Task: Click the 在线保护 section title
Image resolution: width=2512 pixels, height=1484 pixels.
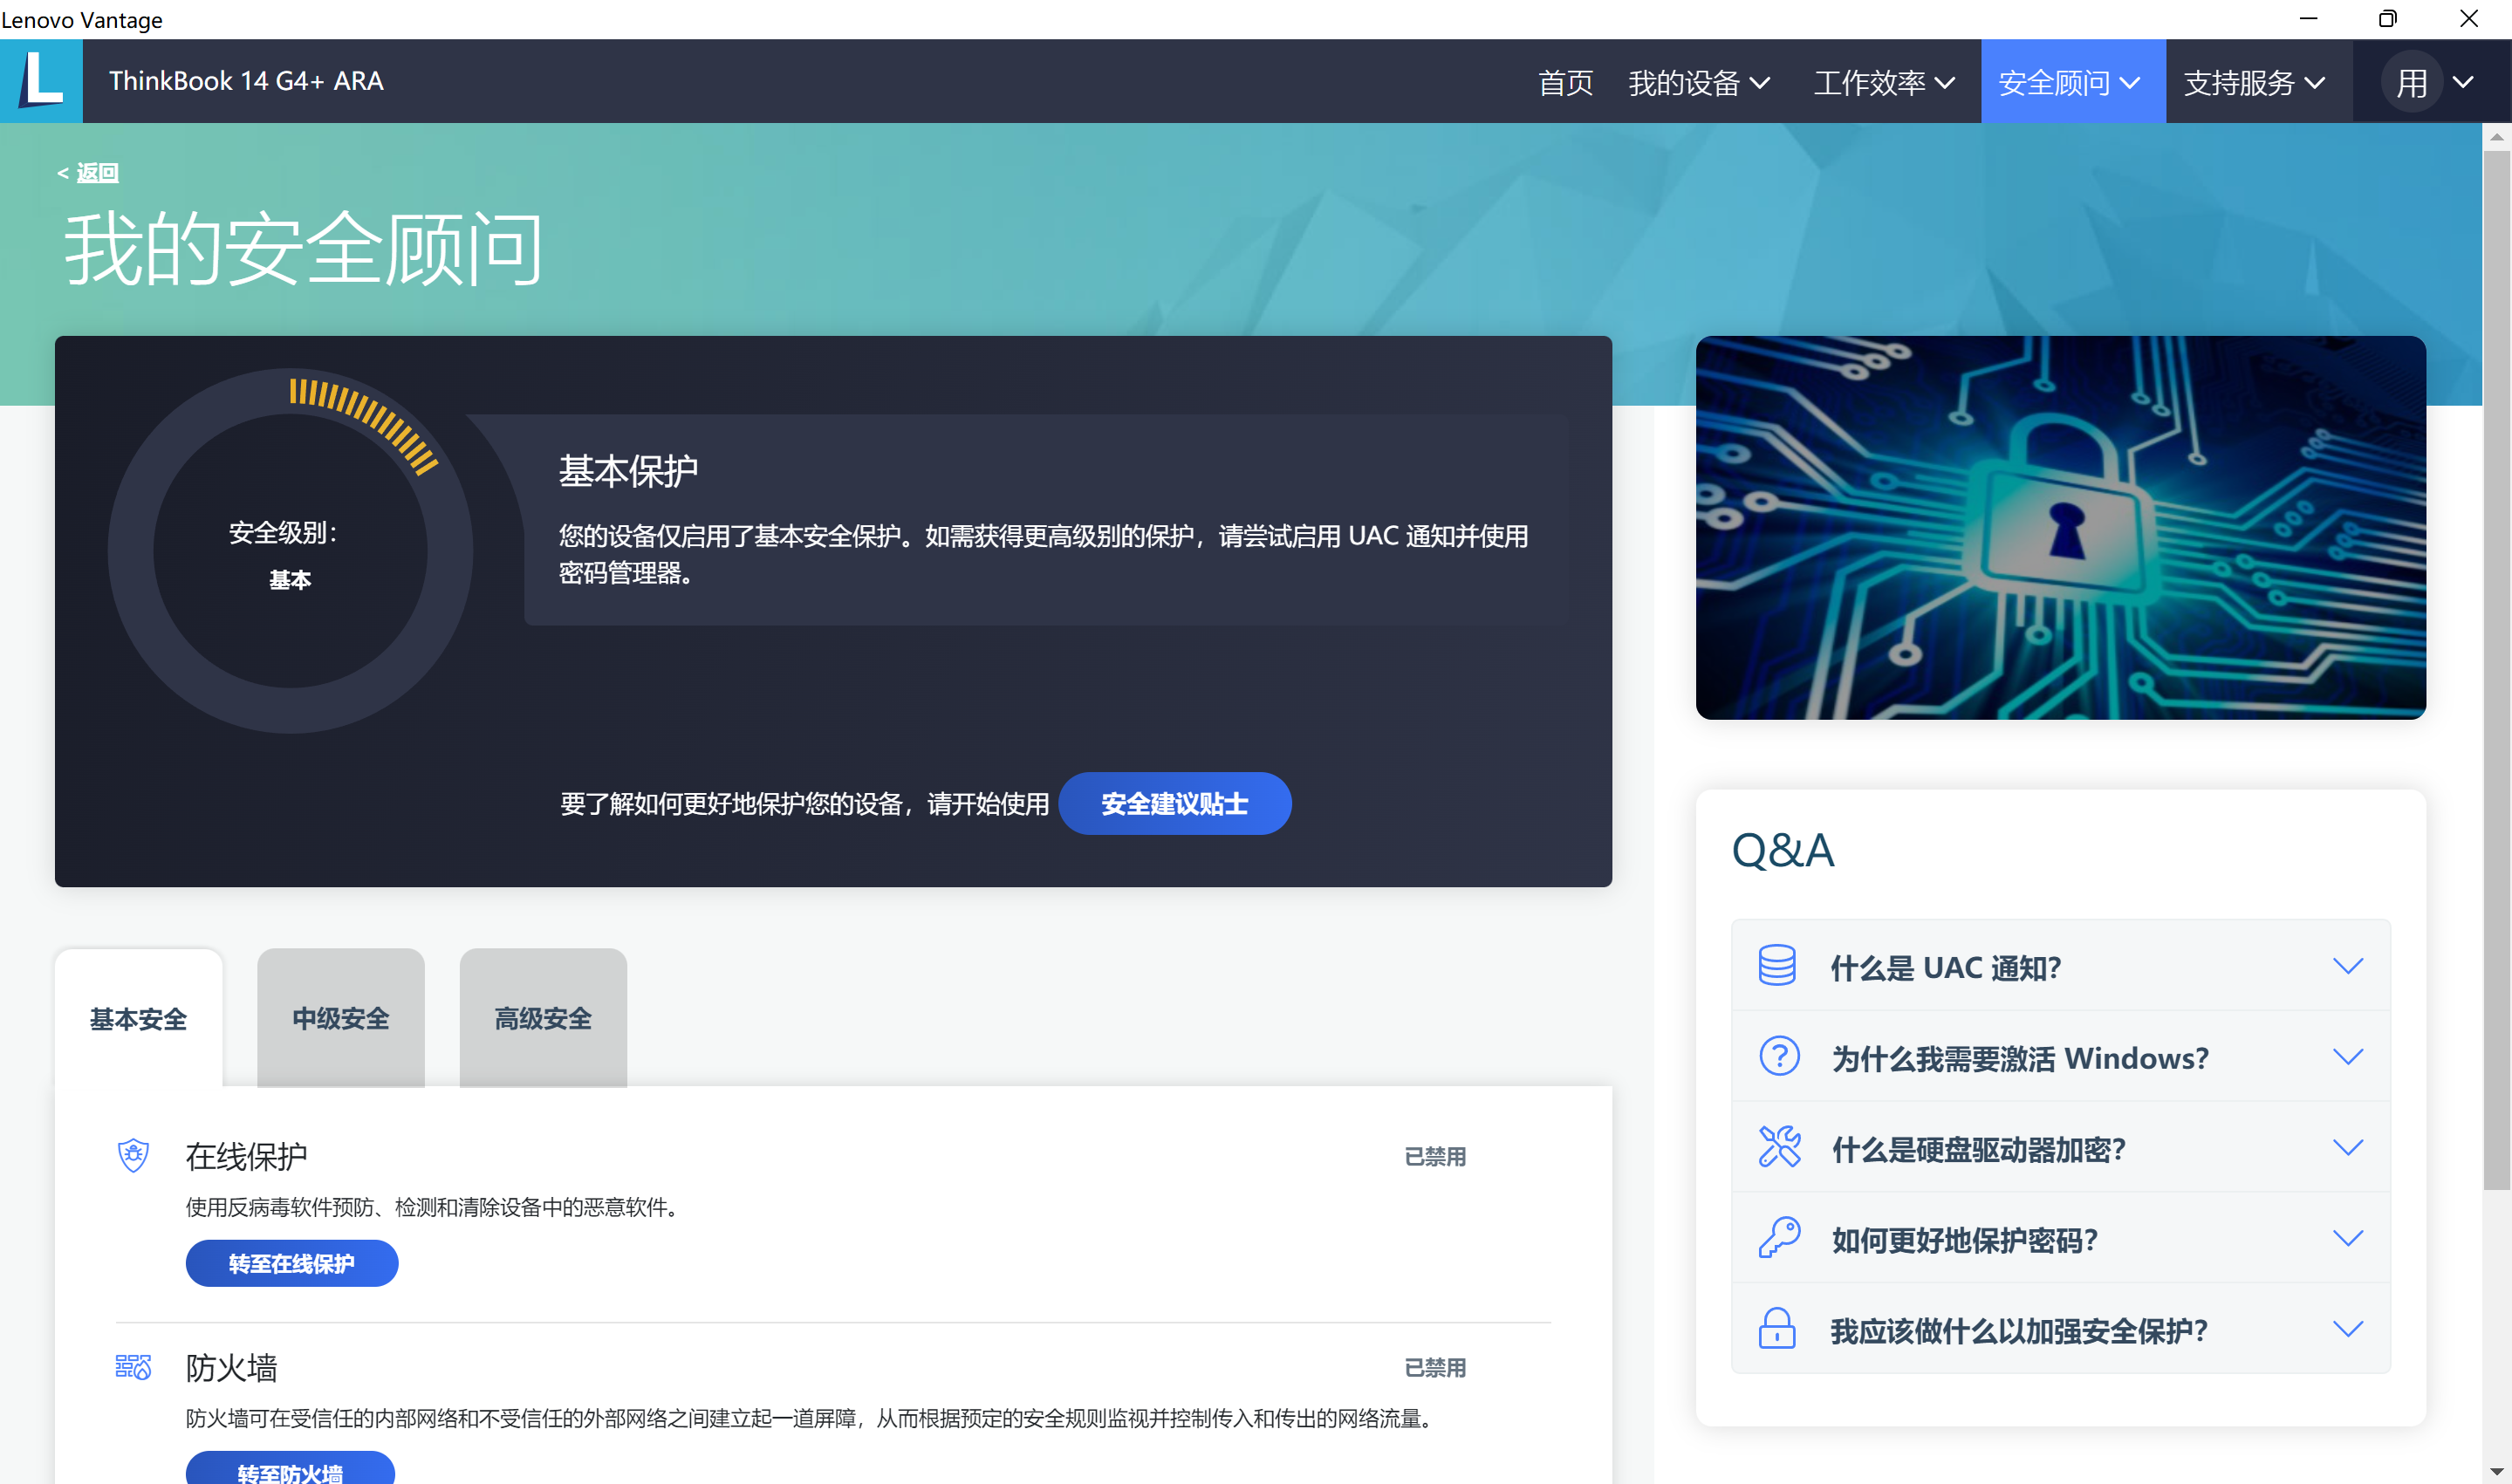Action: click(246, 1156)
